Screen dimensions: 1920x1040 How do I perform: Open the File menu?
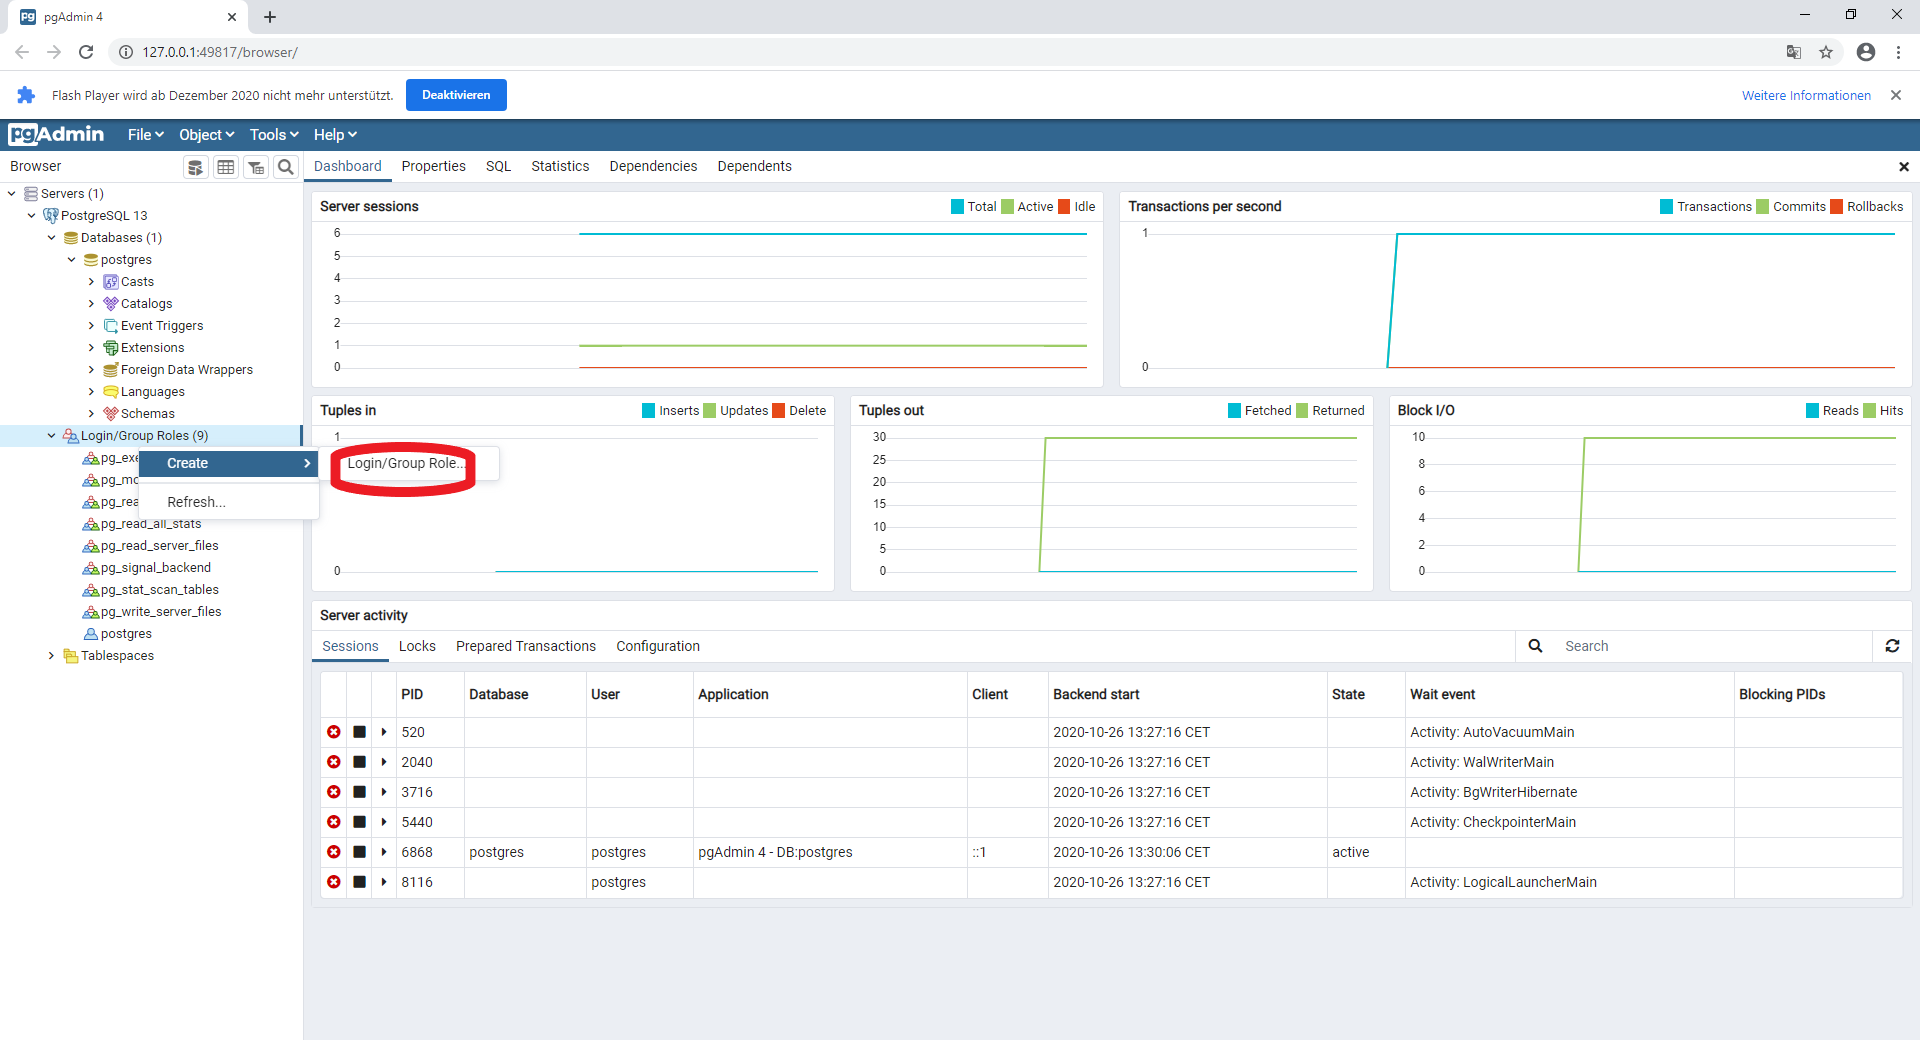point(146,135)
